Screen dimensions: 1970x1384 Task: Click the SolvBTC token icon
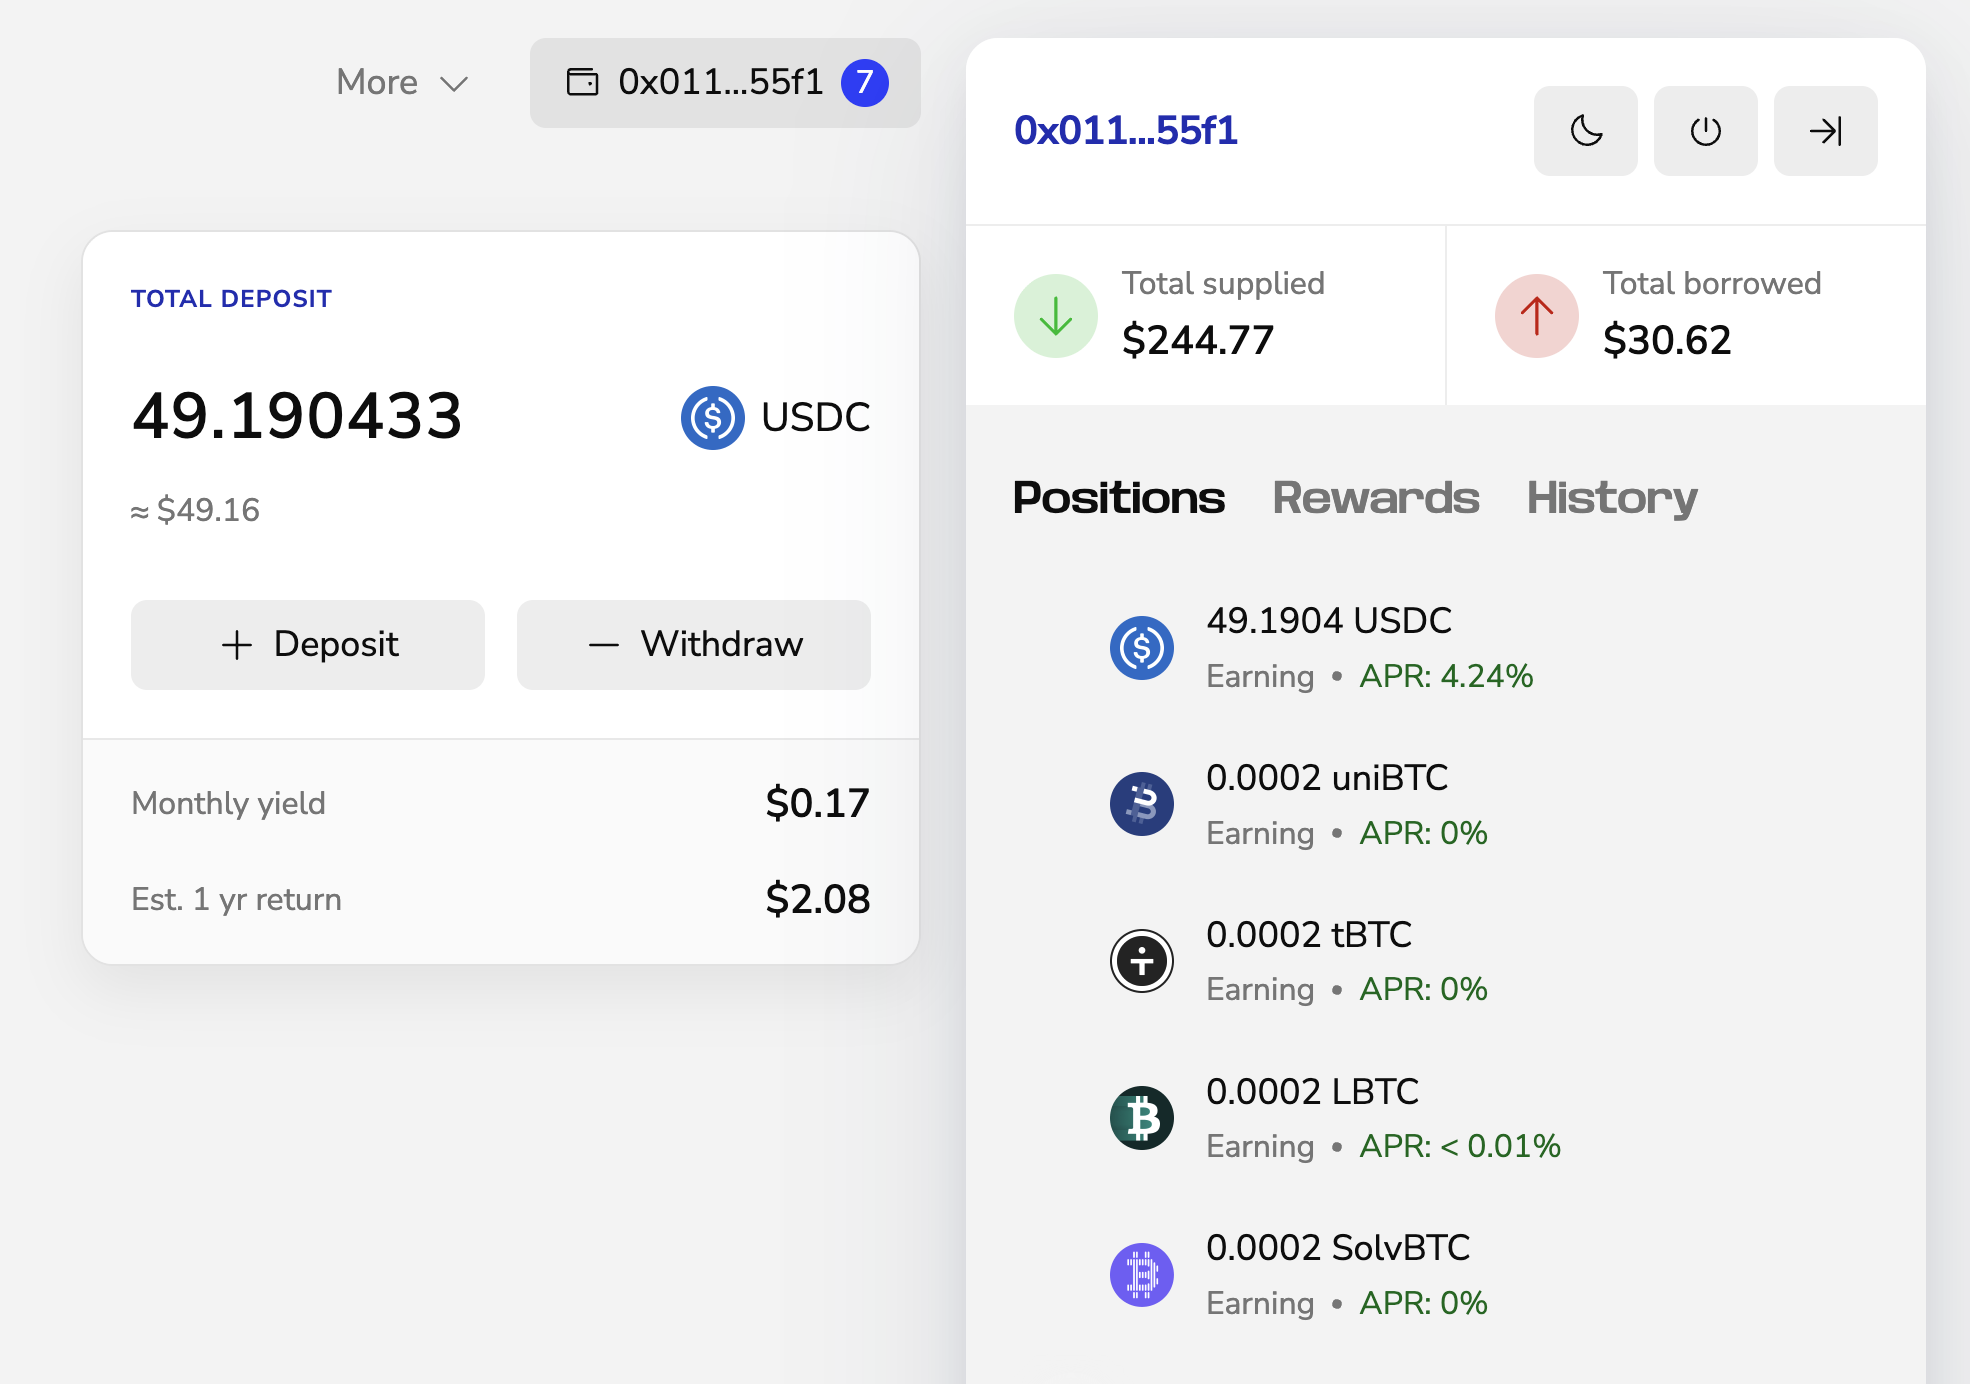(1141, 1275)
